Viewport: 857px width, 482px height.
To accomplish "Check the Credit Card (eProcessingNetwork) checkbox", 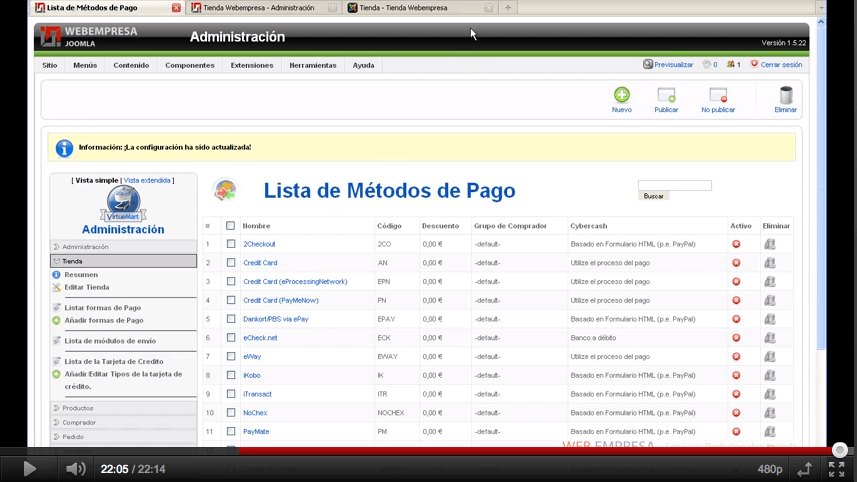I will (231, 281).
